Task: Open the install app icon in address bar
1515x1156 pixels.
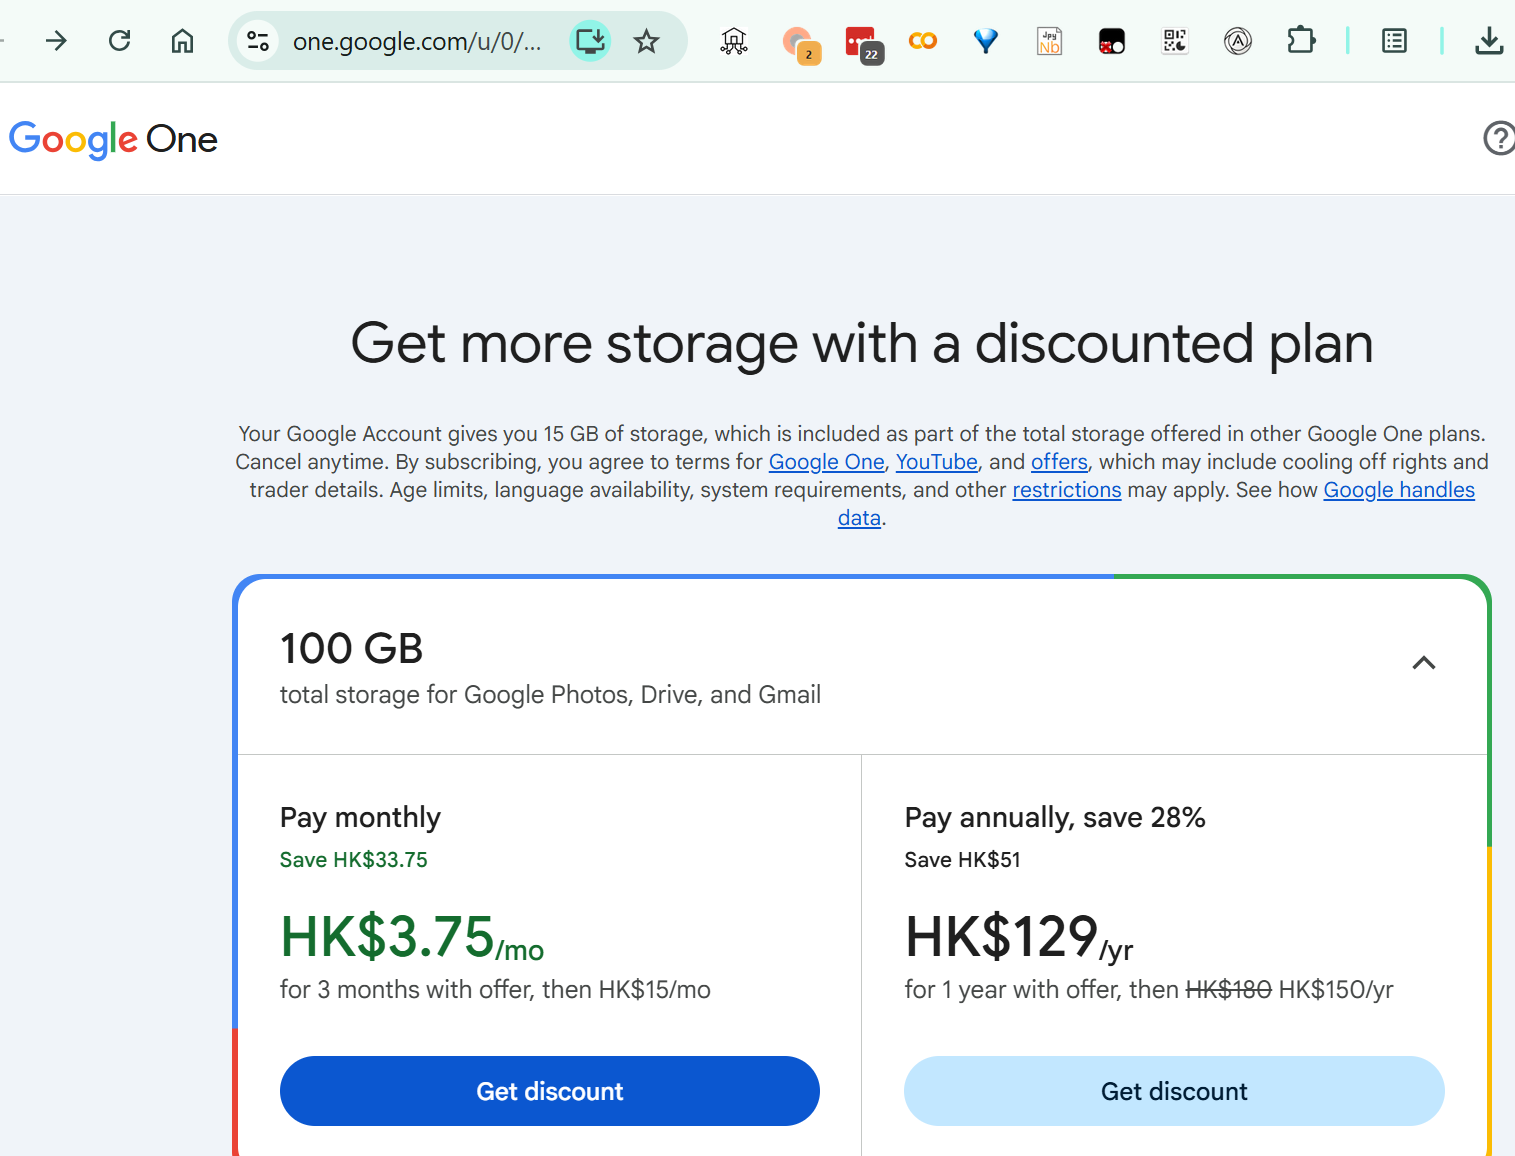Action: pyautogui.click(x=590, y=41)
